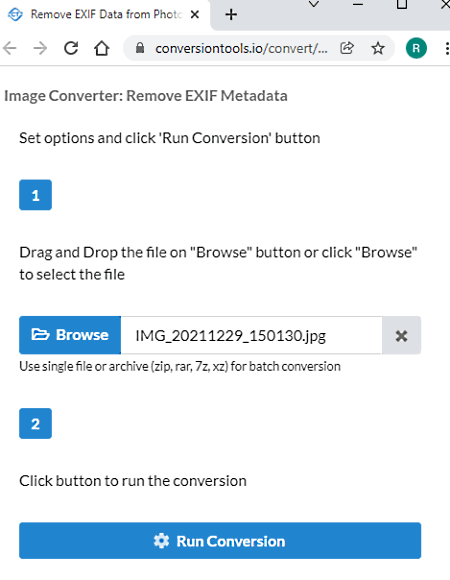Image resolution: width=450 pixels, height=580 pixels.
Task: Go forward with the forward arrow
Action: pyautogui.click(x=40, y=48)
